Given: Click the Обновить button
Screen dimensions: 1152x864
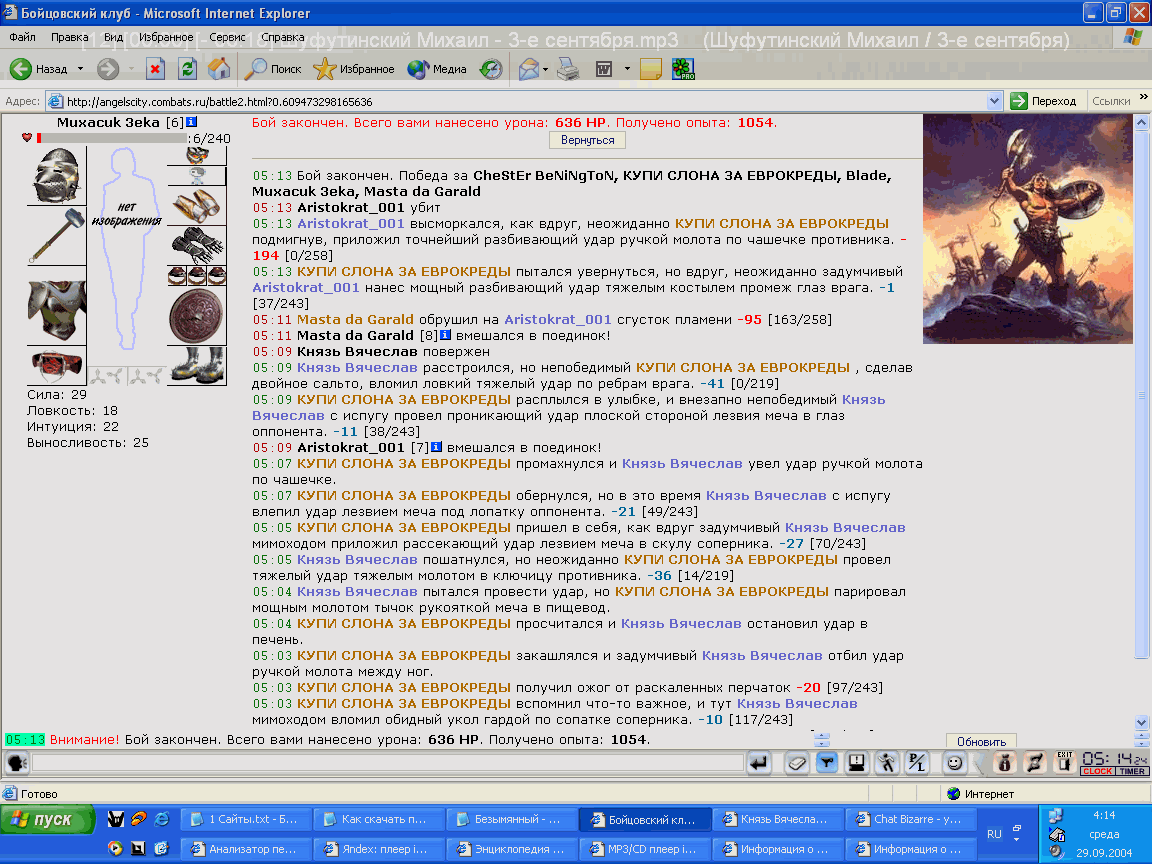Looking at the screenshot, I should pos(981,741).
